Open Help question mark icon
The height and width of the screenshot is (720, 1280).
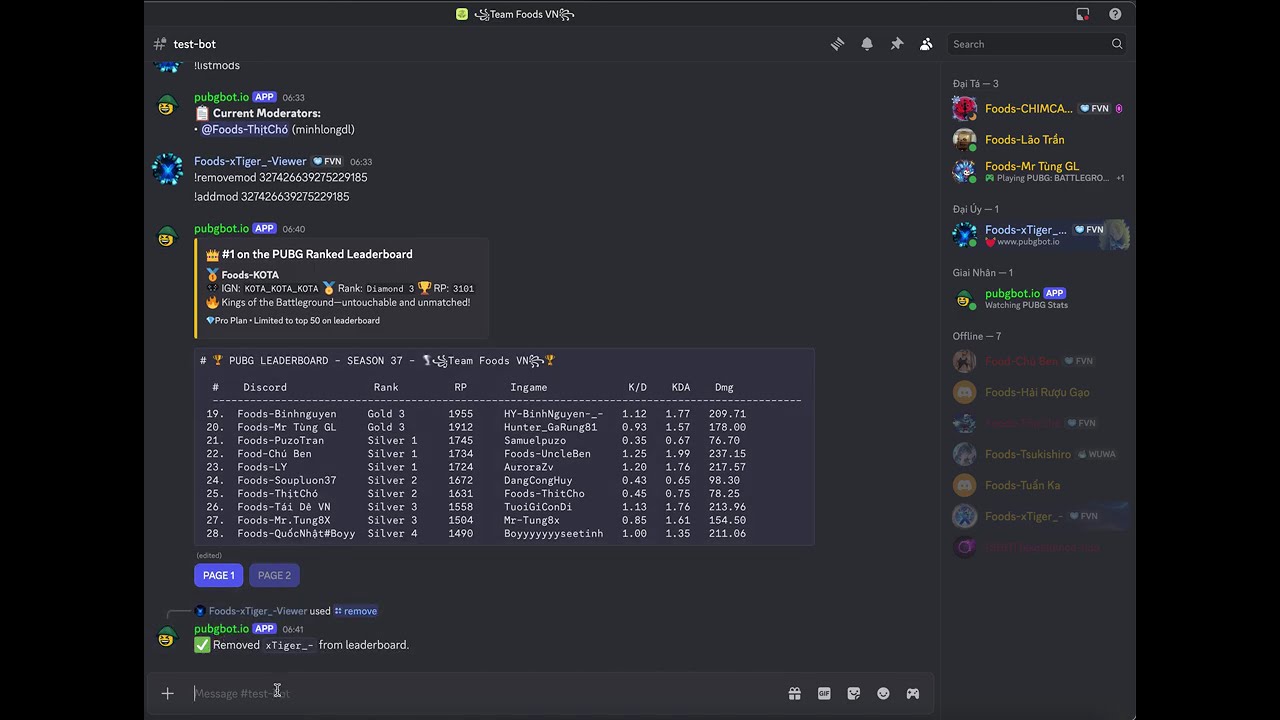1115,14
